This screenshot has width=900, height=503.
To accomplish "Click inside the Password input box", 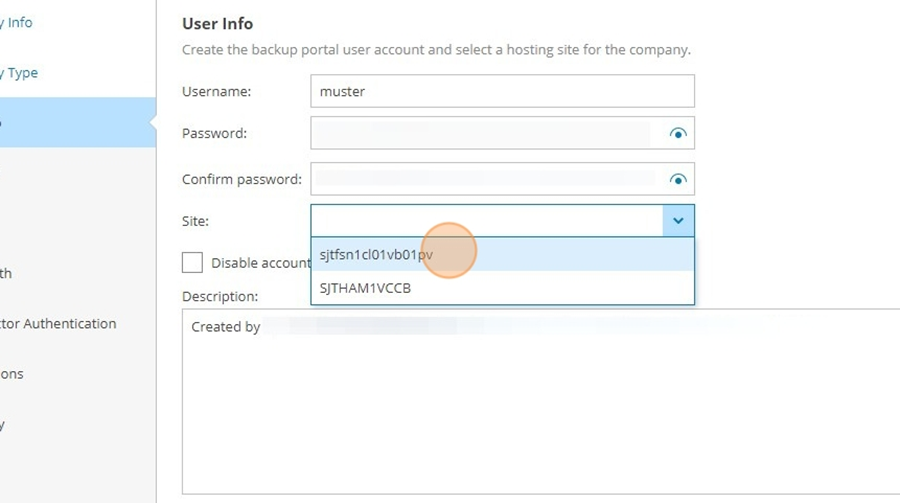I will tap(488, 133).
